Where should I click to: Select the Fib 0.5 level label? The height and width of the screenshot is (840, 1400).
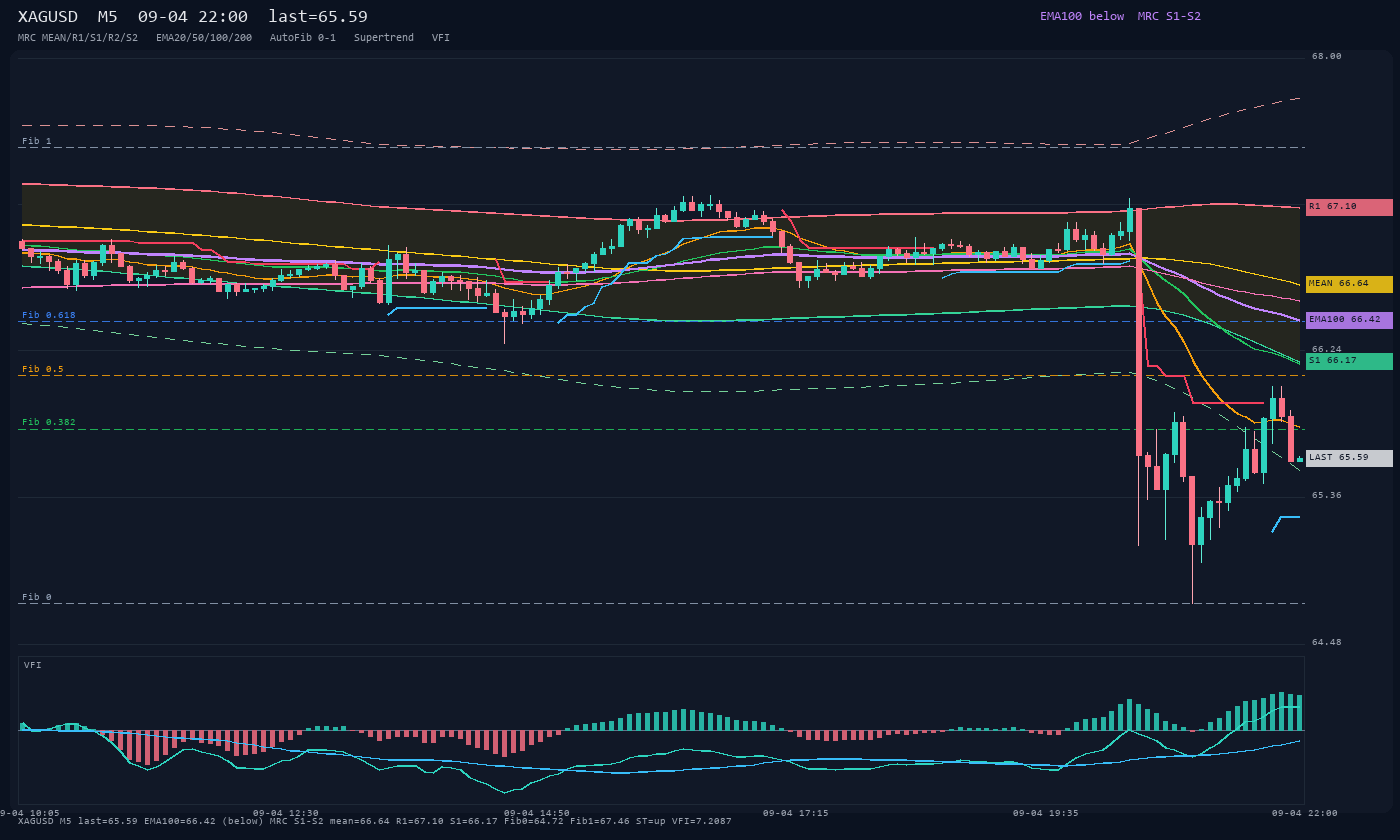tap(43, 369)
